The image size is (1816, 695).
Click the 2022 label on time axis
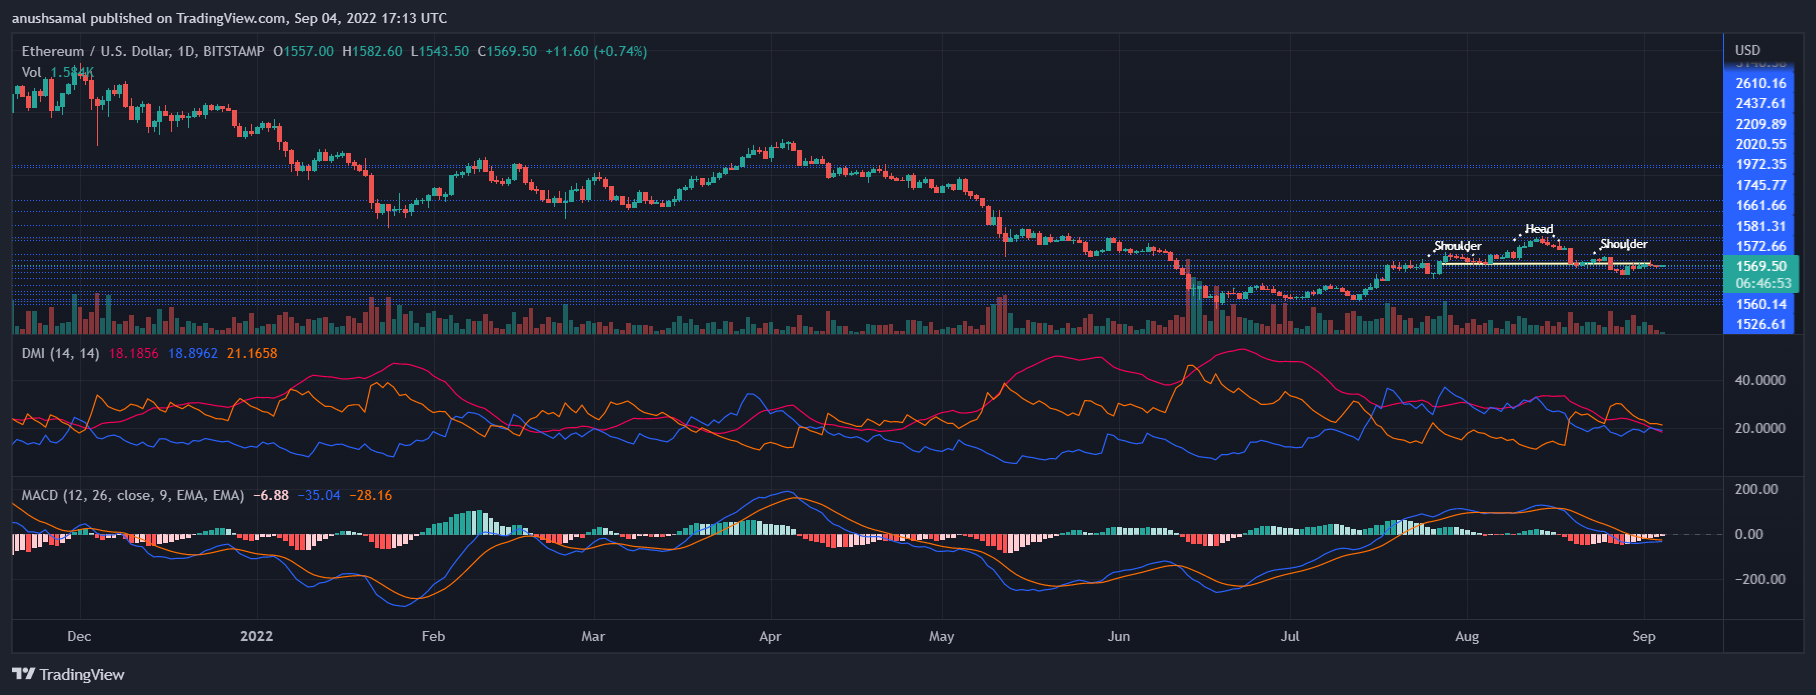pos(257,636)
